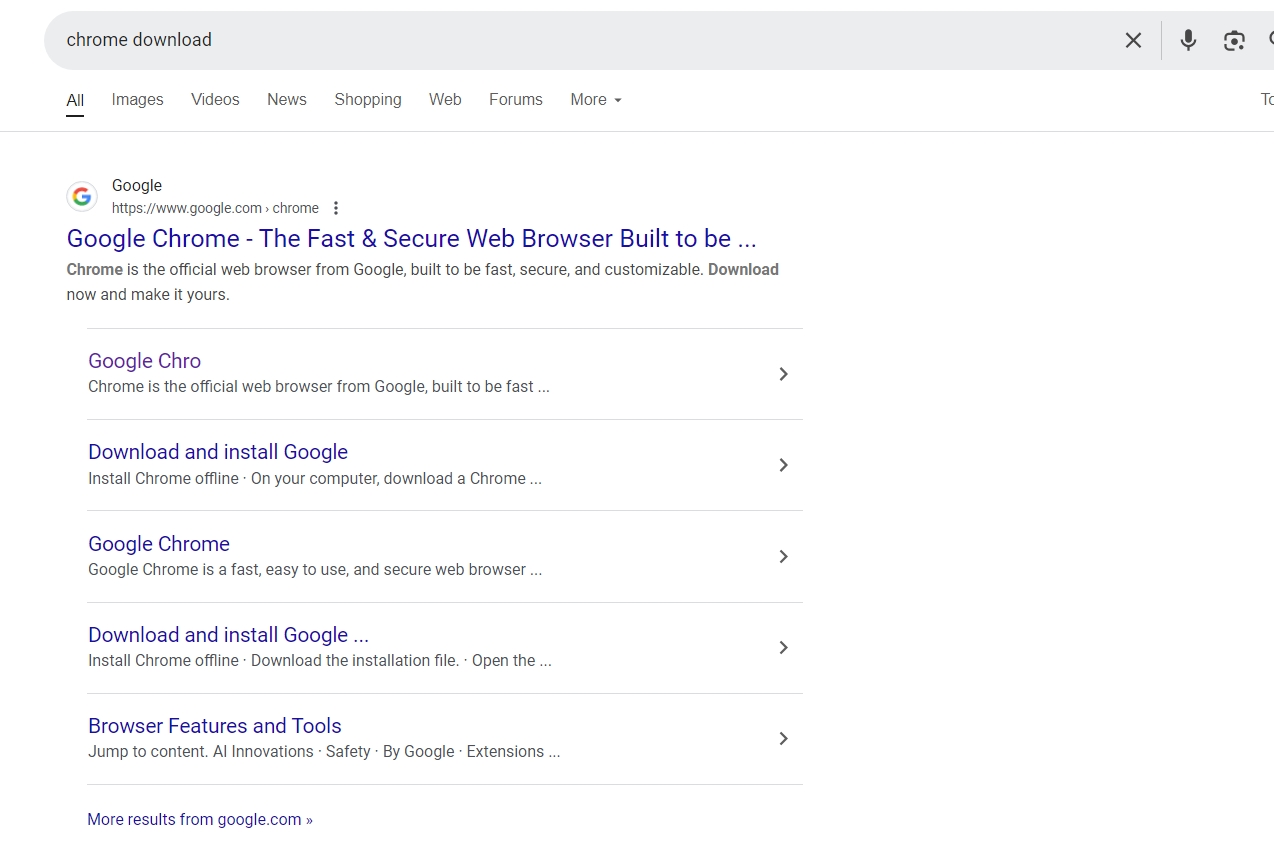This screenshot has width=1274, height=863.
Task: Open the 'Google Chro' sitelink
Action: point(144,361)
